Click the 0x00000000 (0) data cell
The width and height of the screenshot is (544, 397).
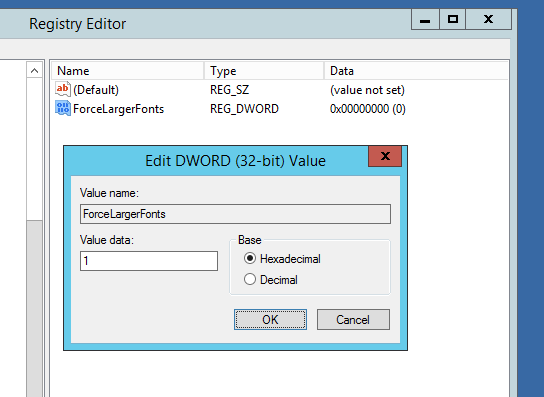click(368, 109)
